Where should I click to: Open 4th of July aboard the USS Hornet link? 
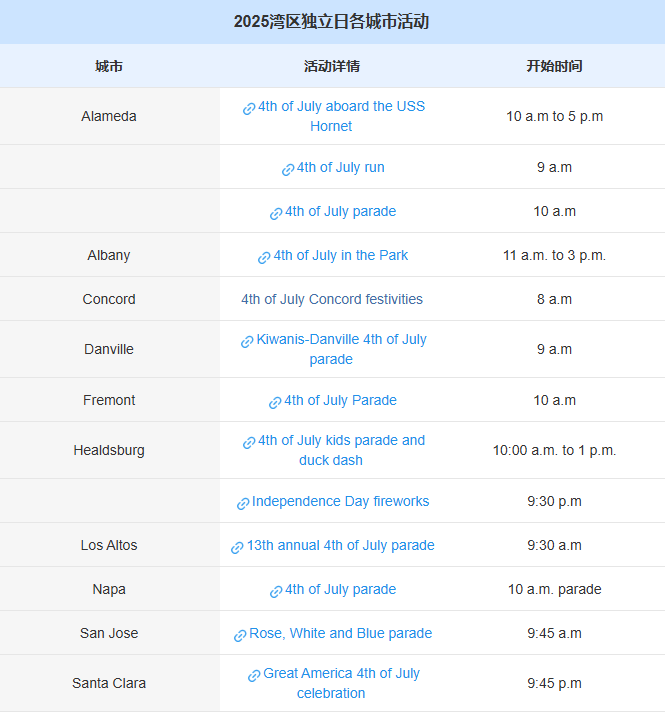(x=341, y=116)
